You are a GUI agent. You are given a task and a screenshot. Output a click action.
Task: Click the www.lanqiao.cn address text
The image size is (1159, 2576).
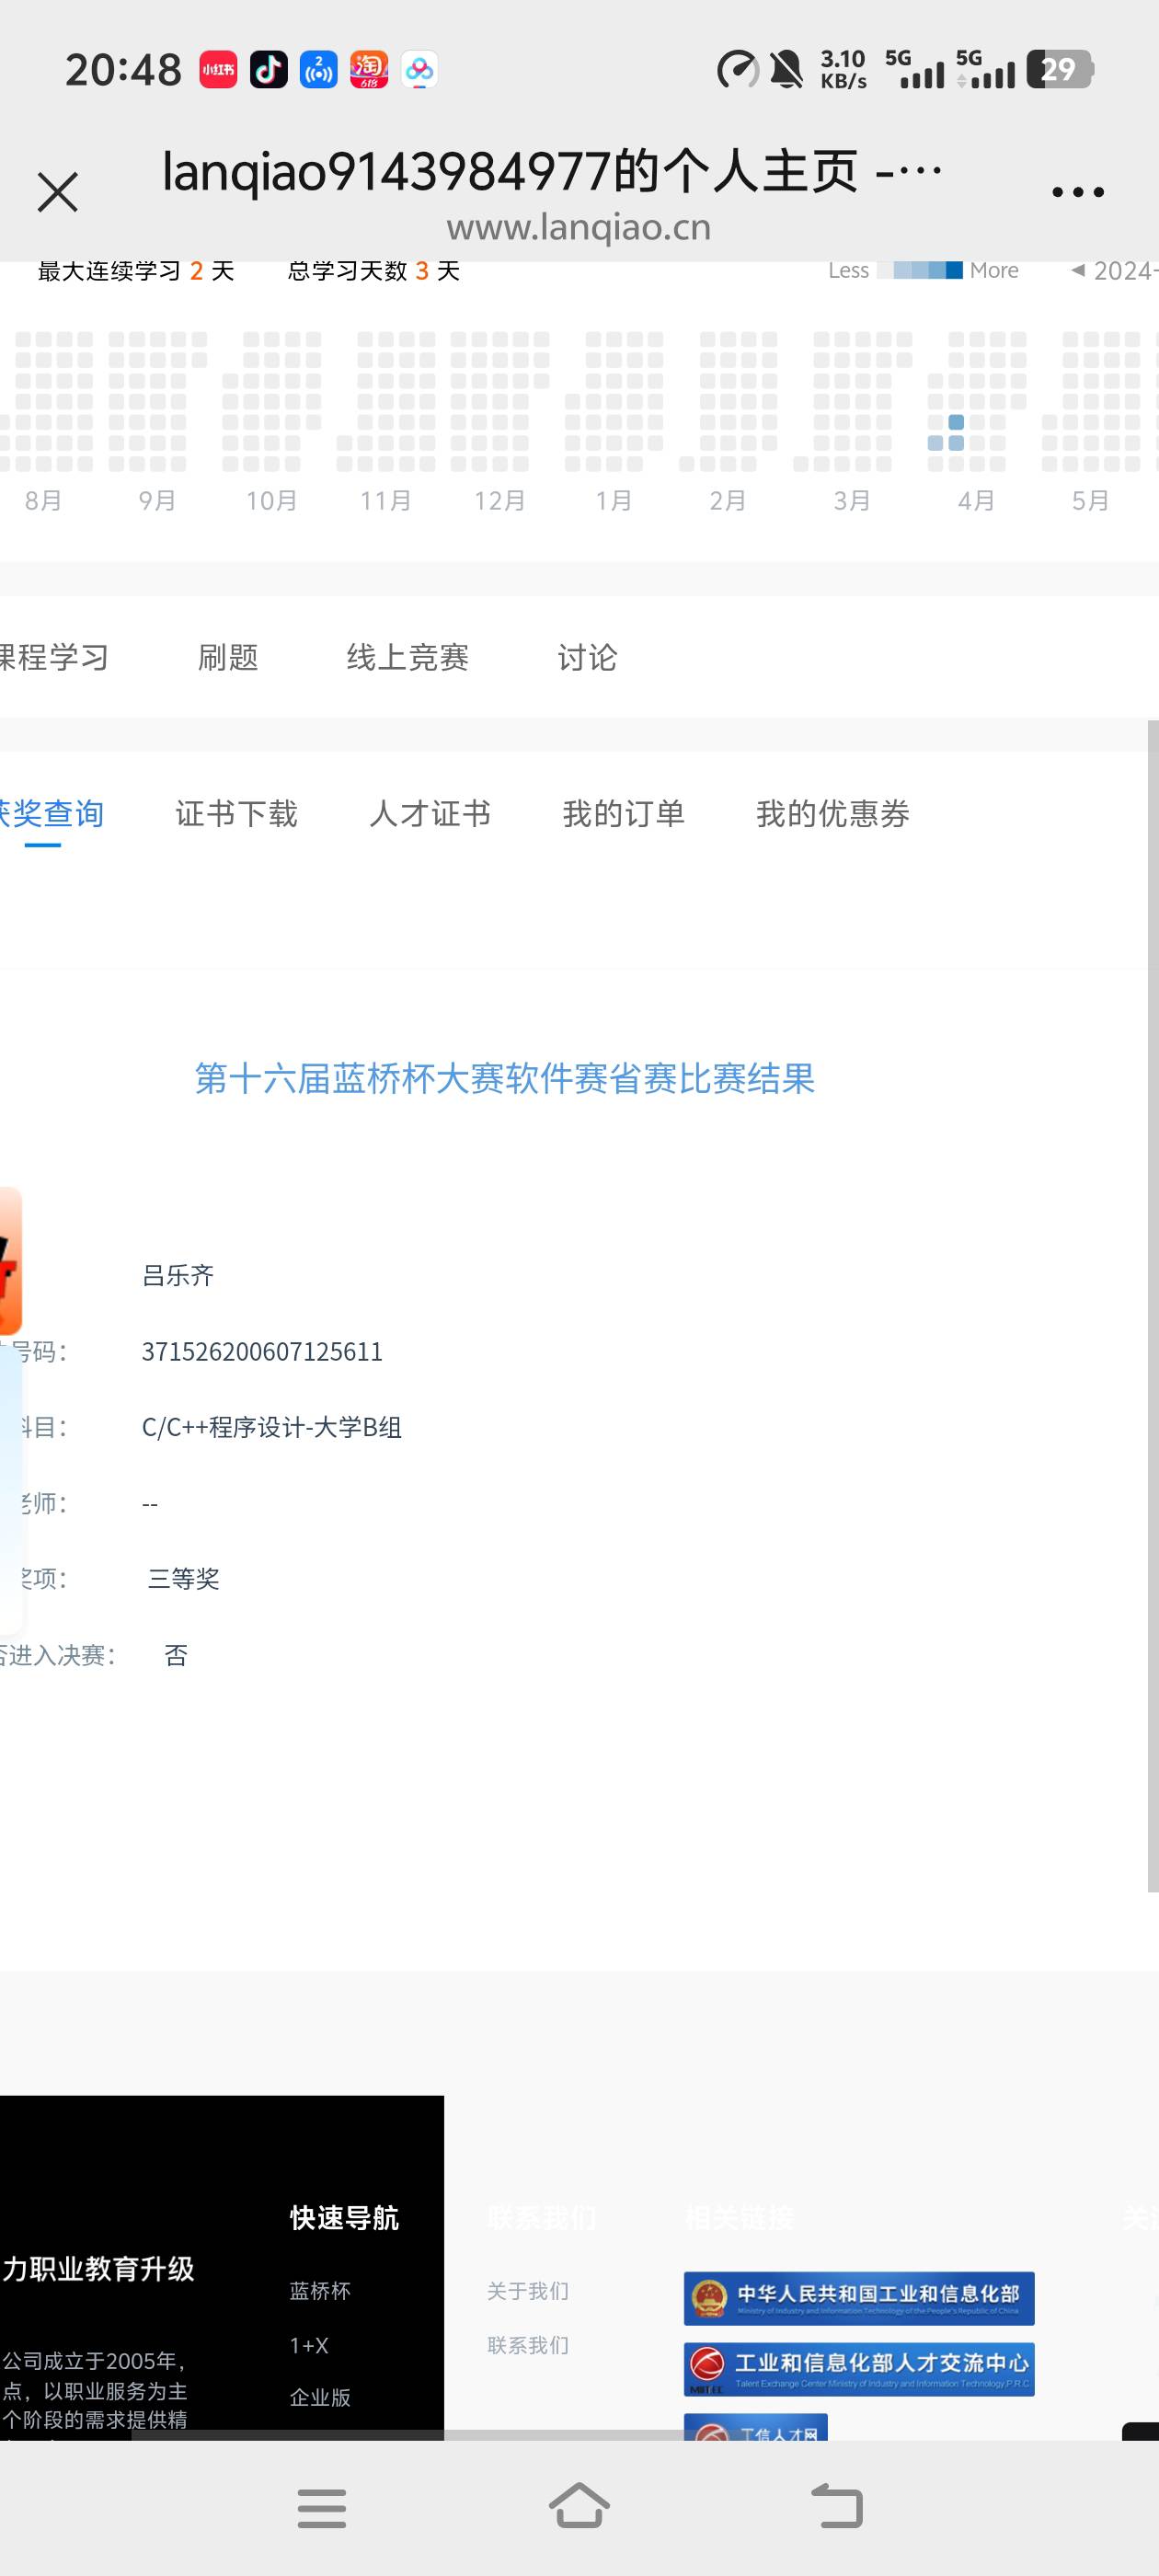579,227
